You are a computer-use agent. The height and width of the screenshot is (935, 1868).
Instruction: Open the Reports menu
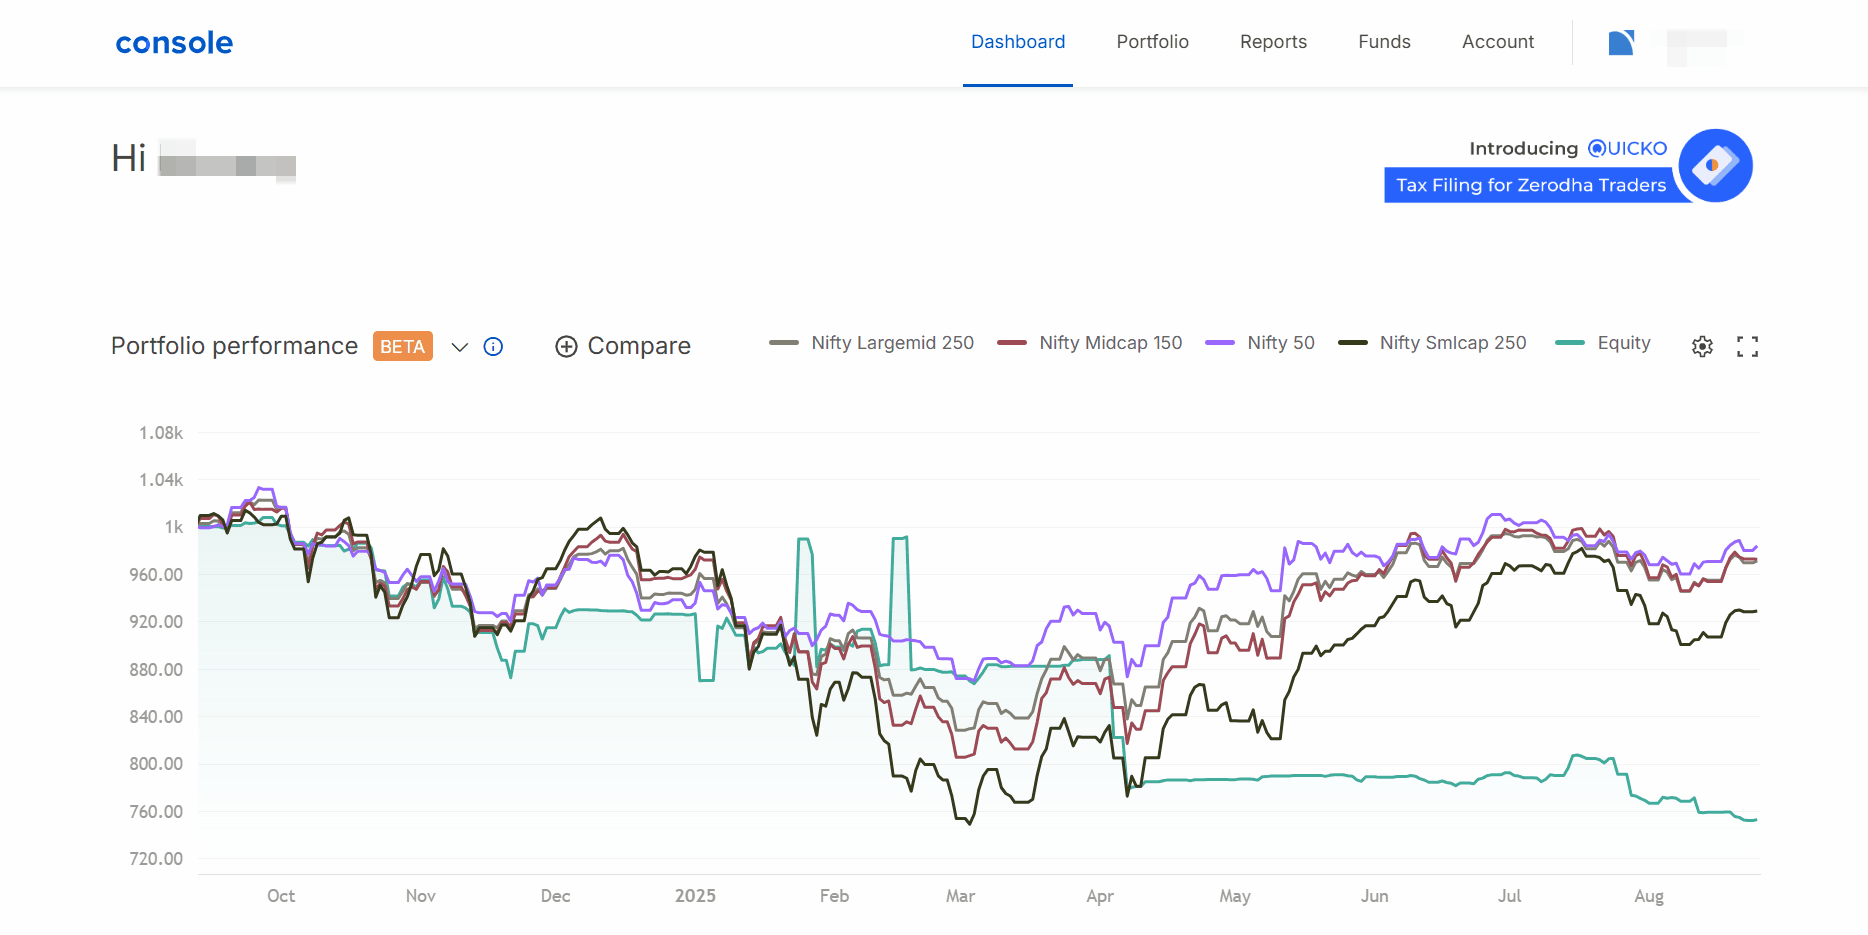1273,42
